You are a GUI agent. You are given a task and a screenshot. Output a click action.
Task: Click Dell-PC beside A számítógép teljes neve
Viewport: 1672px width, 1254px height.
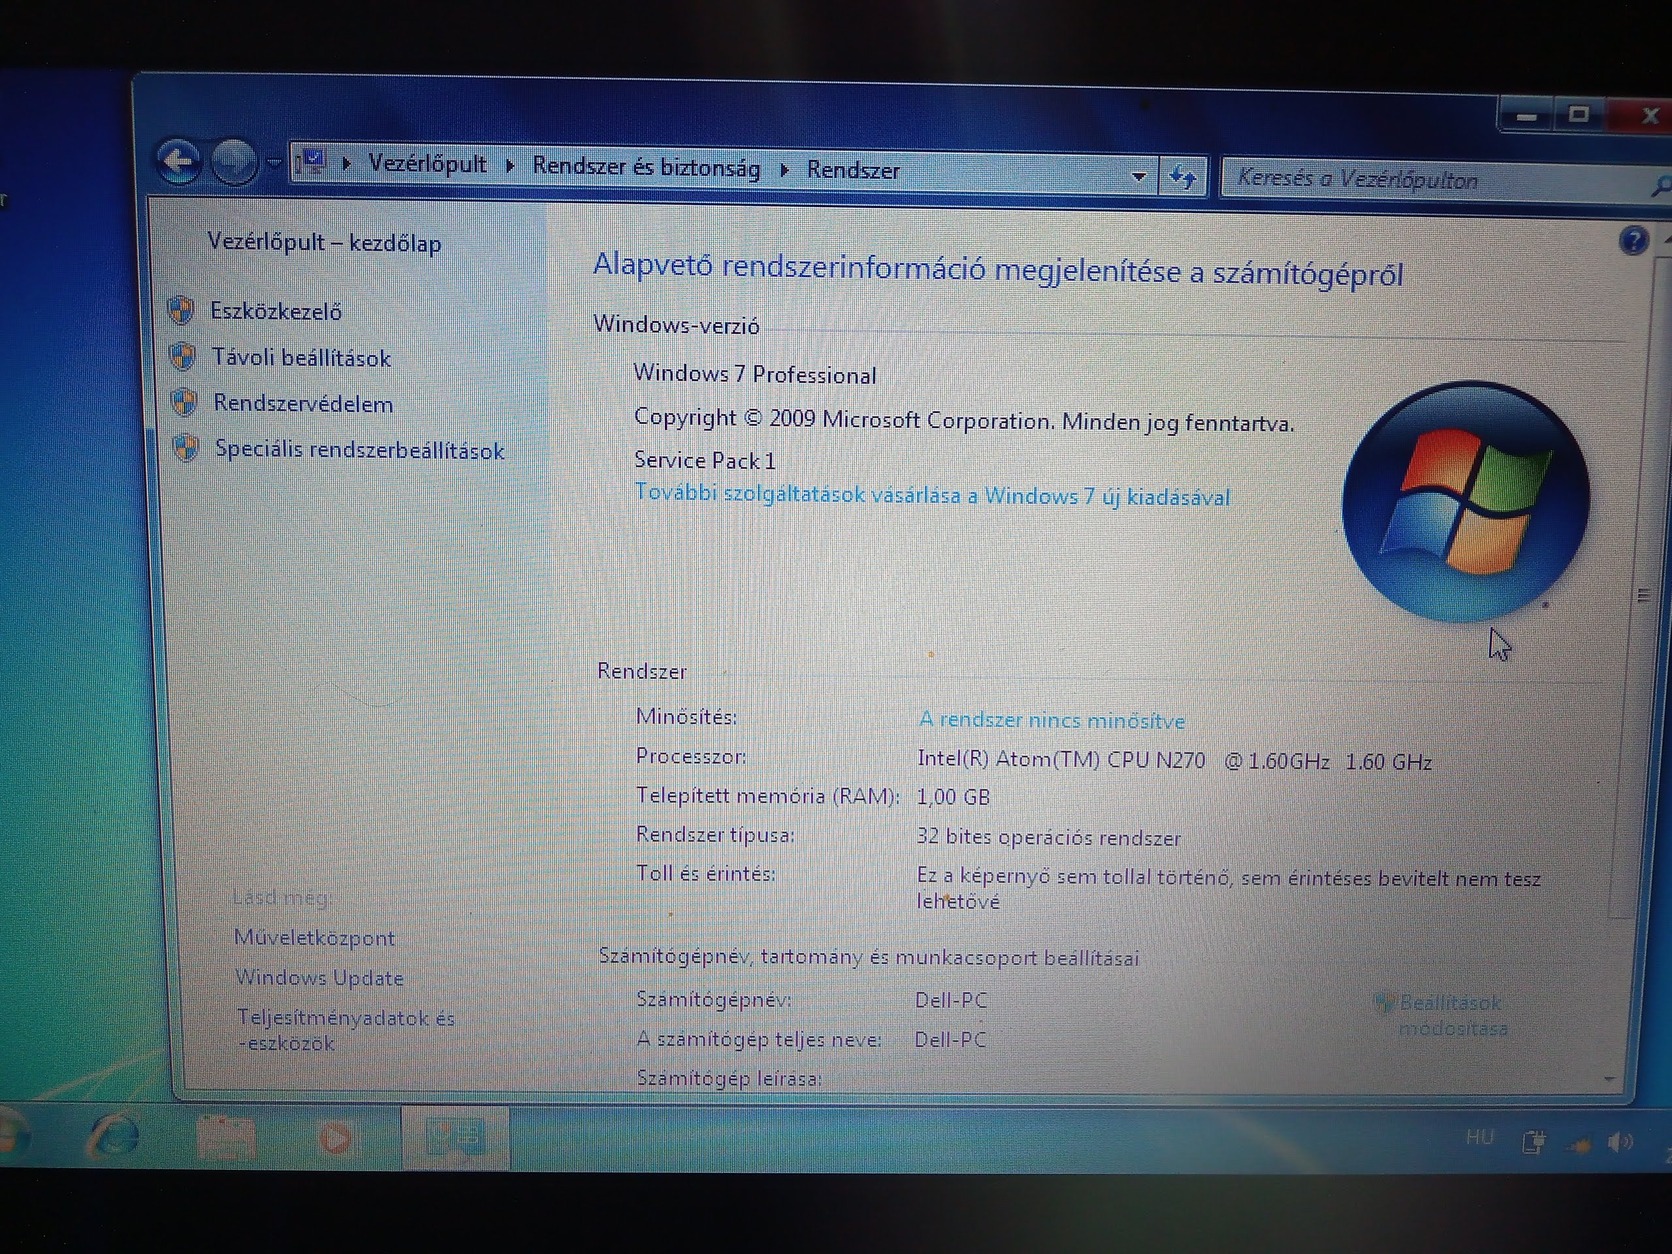pyautogui.click(x=950, y=1040)
